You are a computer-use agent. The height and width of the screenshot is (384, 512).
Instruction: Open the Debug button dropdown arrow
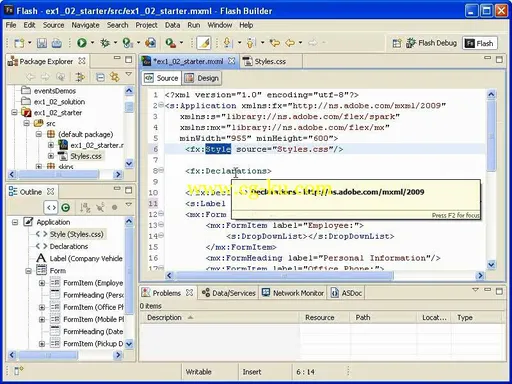(x=115, y=43)
